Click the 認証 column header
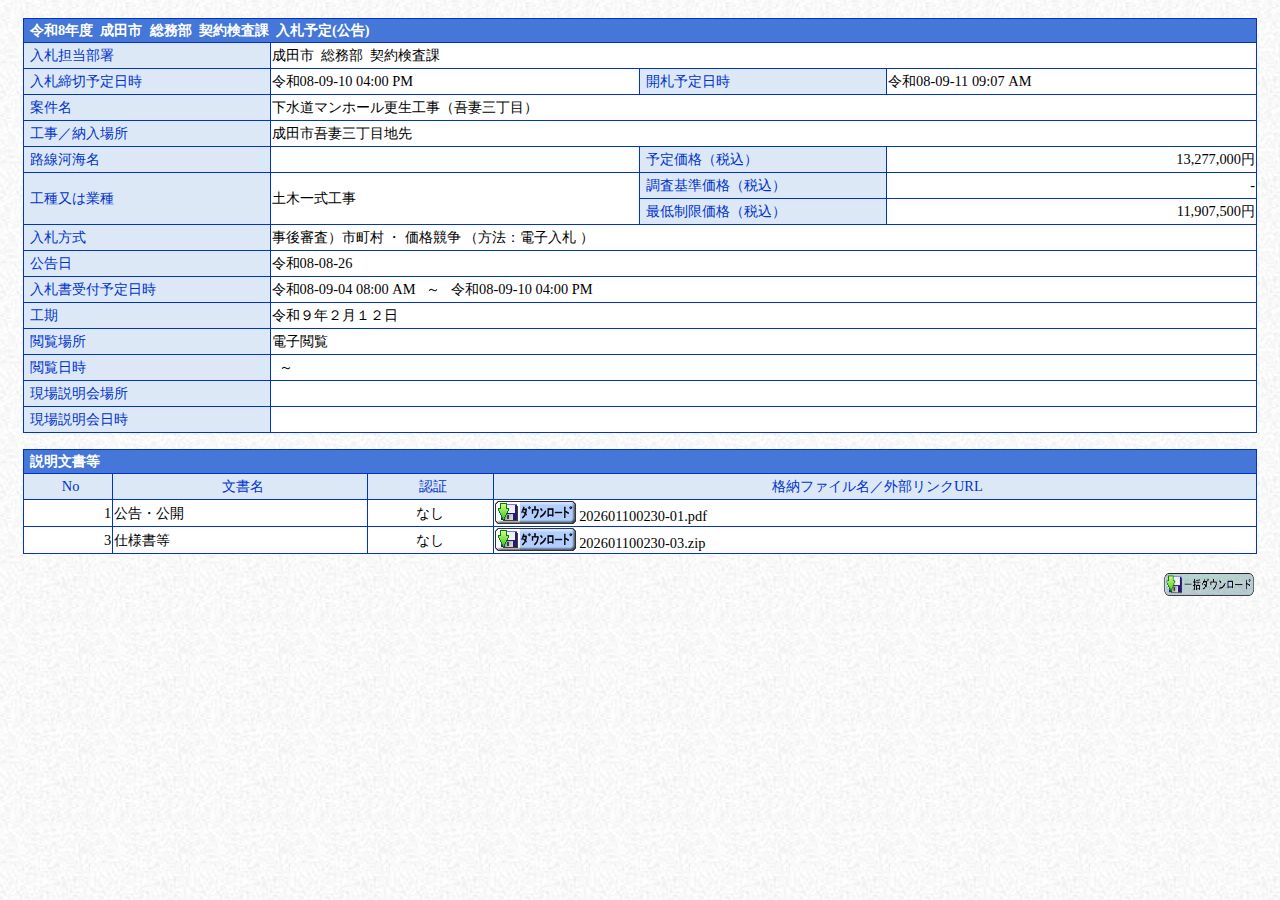 click(x=430, y=487)
